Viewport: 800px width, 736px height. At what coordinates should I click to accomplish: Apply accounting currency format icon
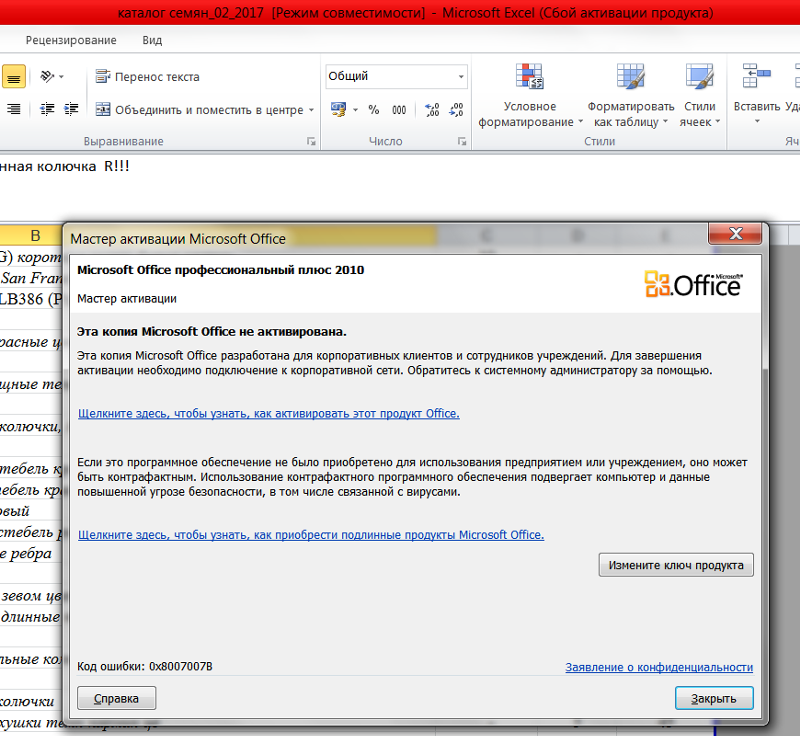[x=338, y=109]
